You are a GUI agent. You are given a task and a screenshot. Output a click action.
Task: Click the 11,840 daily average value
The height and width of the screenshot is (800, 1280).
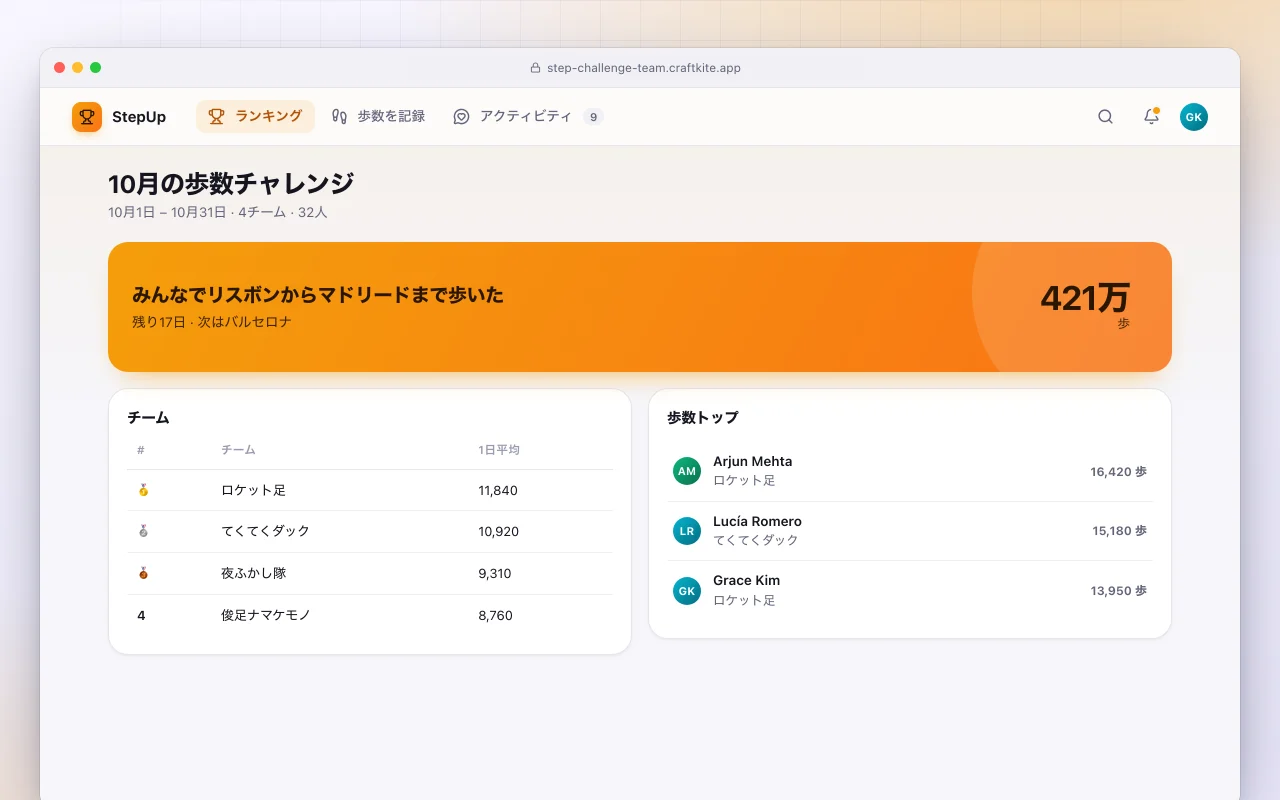(x=498, y=490)
